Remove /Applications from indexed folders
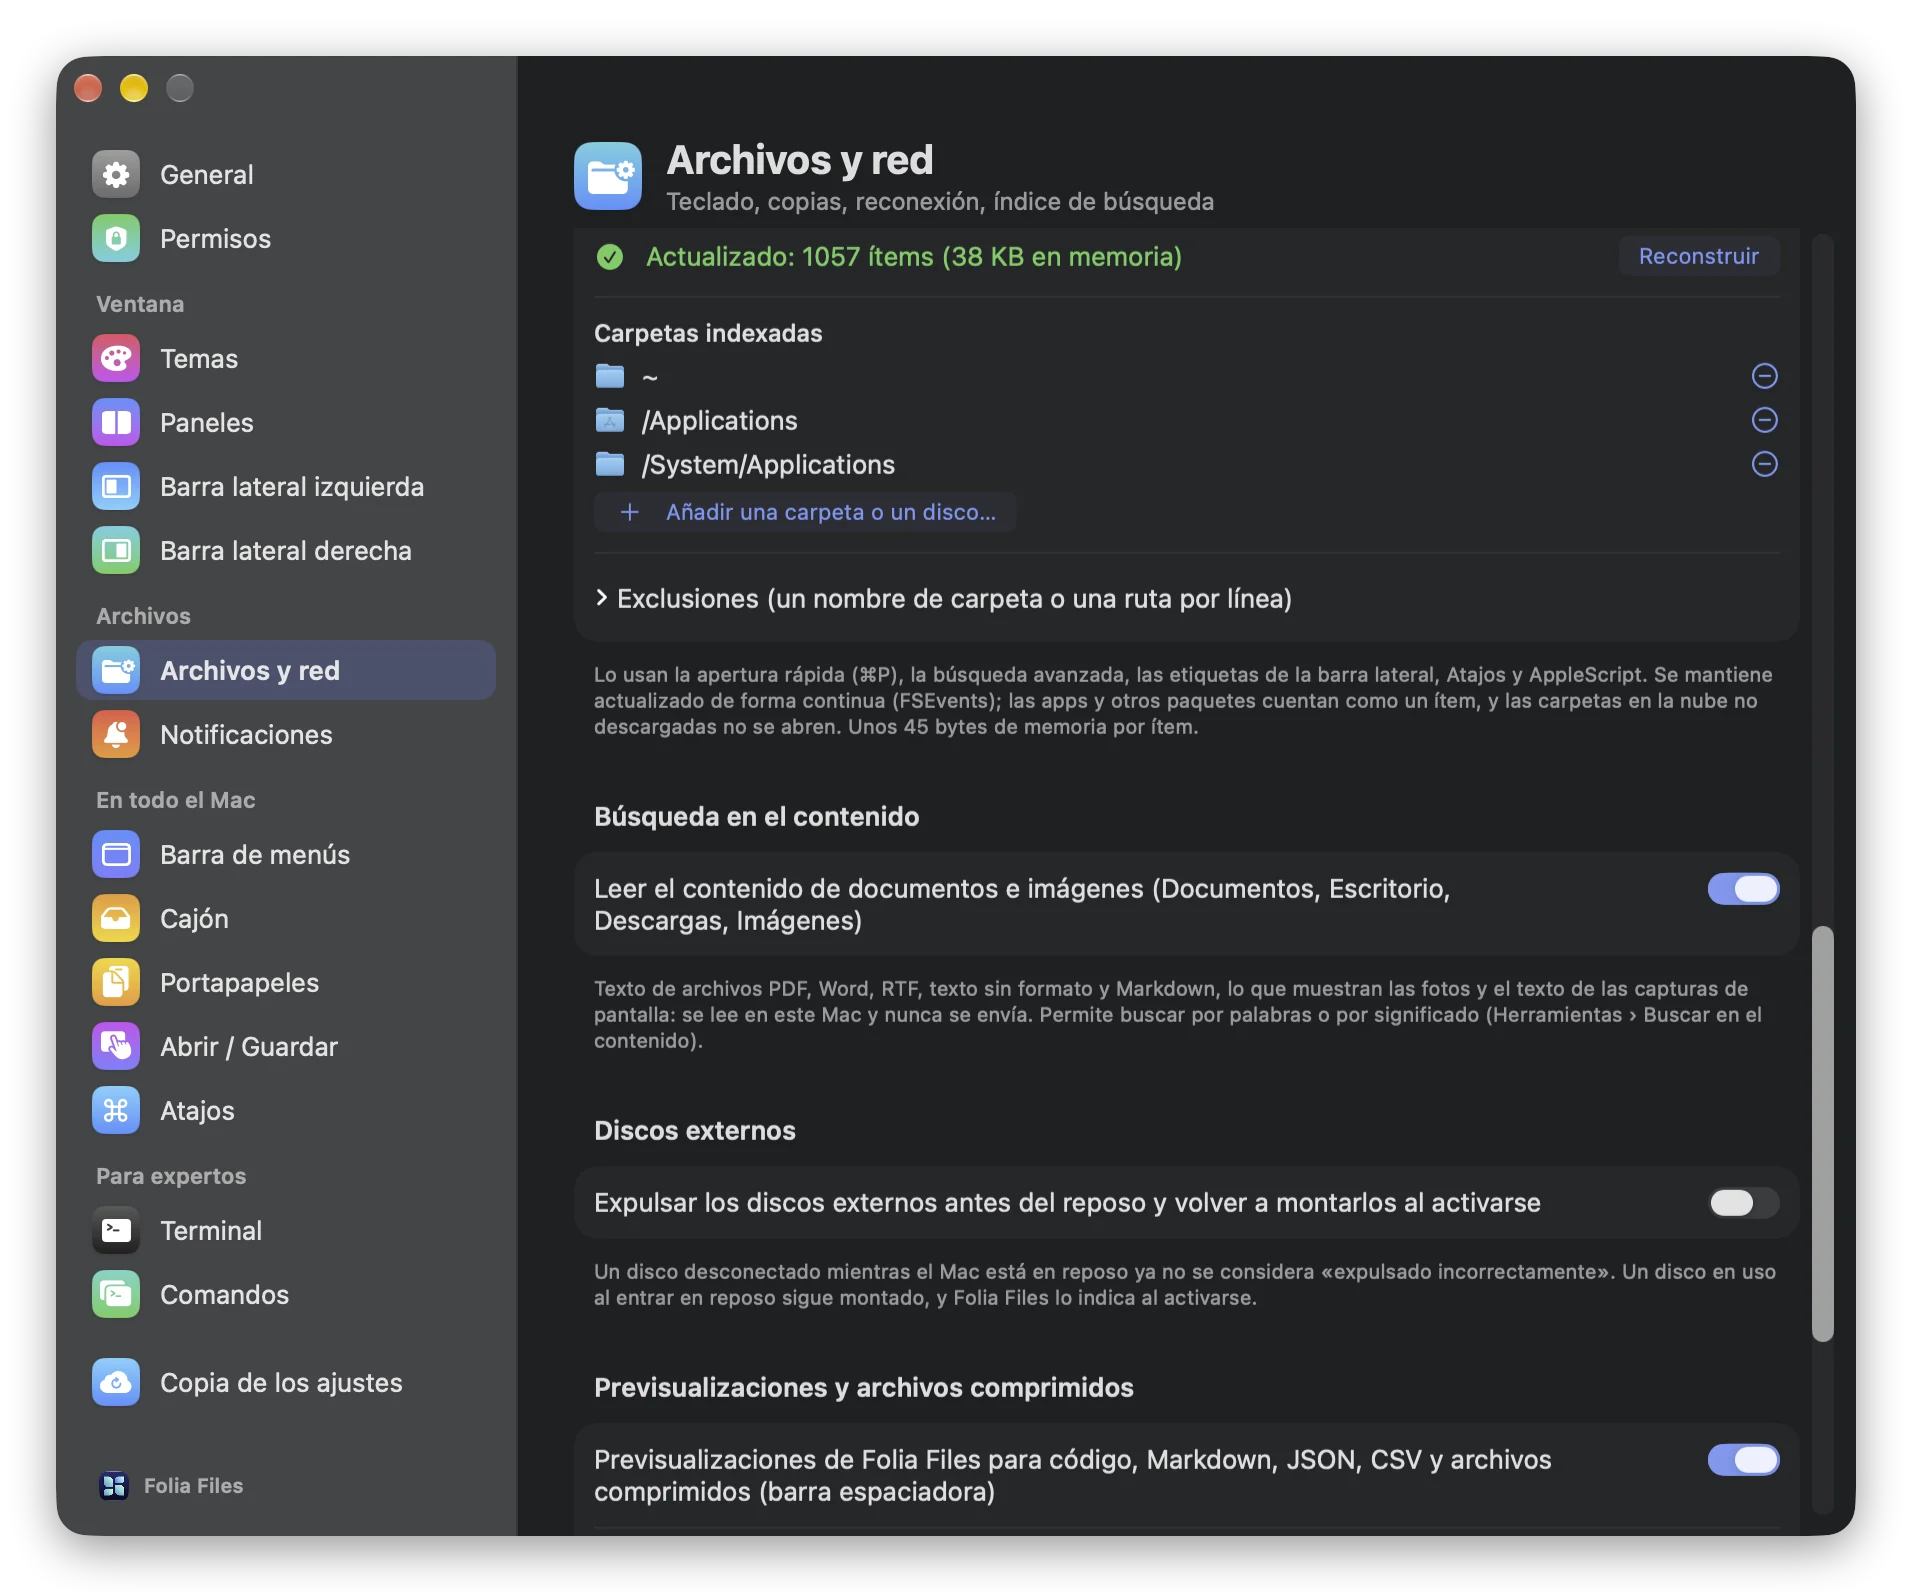 coord(1765,420)
